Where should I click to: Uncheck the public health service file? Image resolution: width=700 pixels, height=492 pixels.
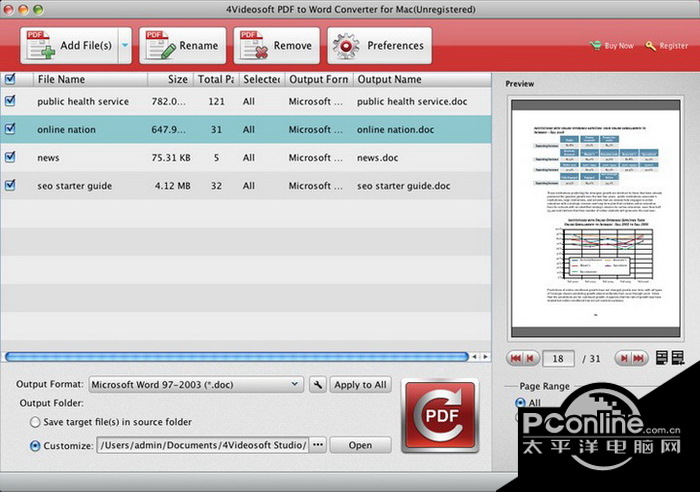tap(10, 101)
